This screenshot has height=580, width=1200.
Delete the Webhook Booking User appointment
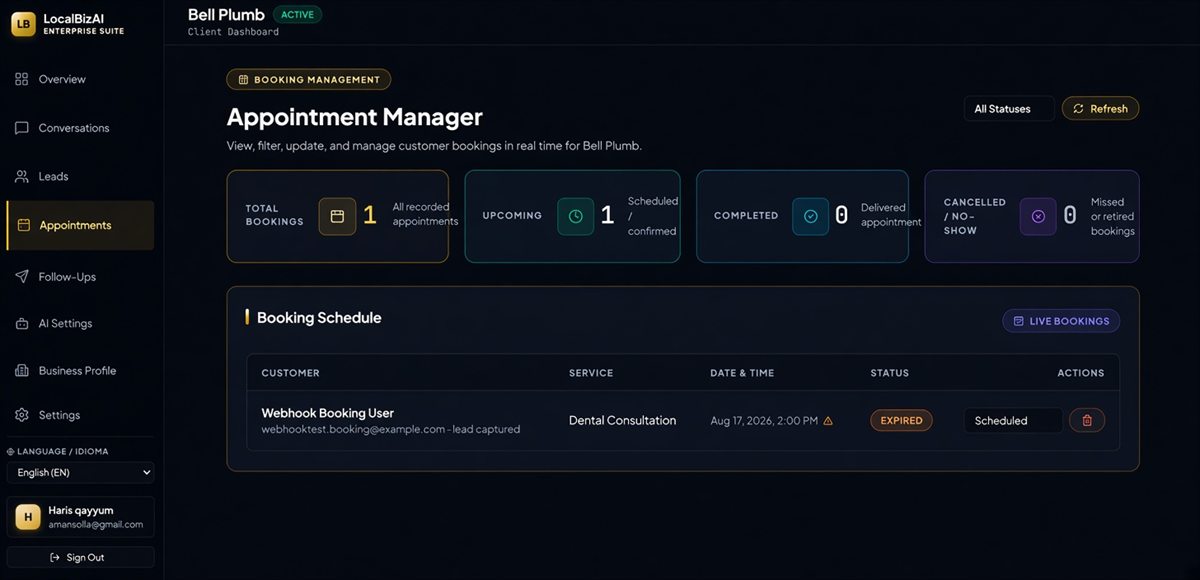(x=1087, y=421)
